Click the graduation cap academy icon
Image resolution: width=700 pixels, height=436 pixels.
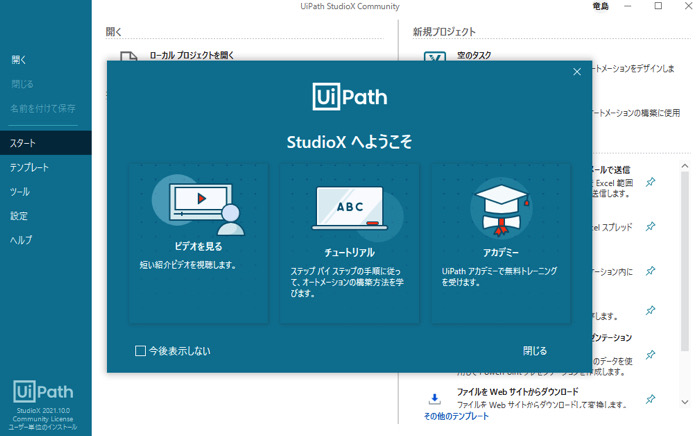click(x=501, y=209)
